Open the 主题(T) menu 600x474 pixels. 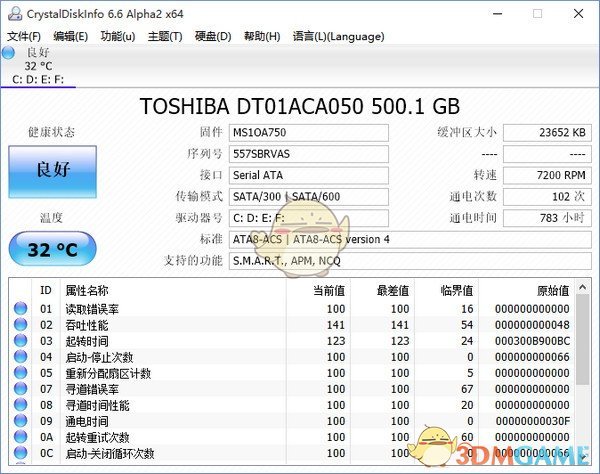[165, 36]
